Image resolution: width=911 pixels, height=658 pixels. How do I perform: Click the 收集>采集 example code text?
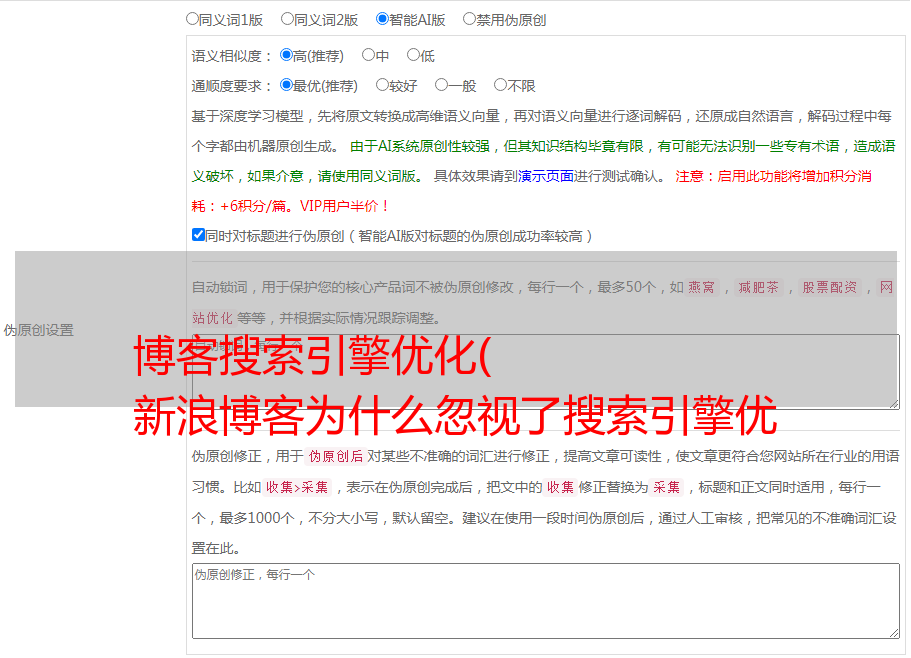(x=297, y=487)
